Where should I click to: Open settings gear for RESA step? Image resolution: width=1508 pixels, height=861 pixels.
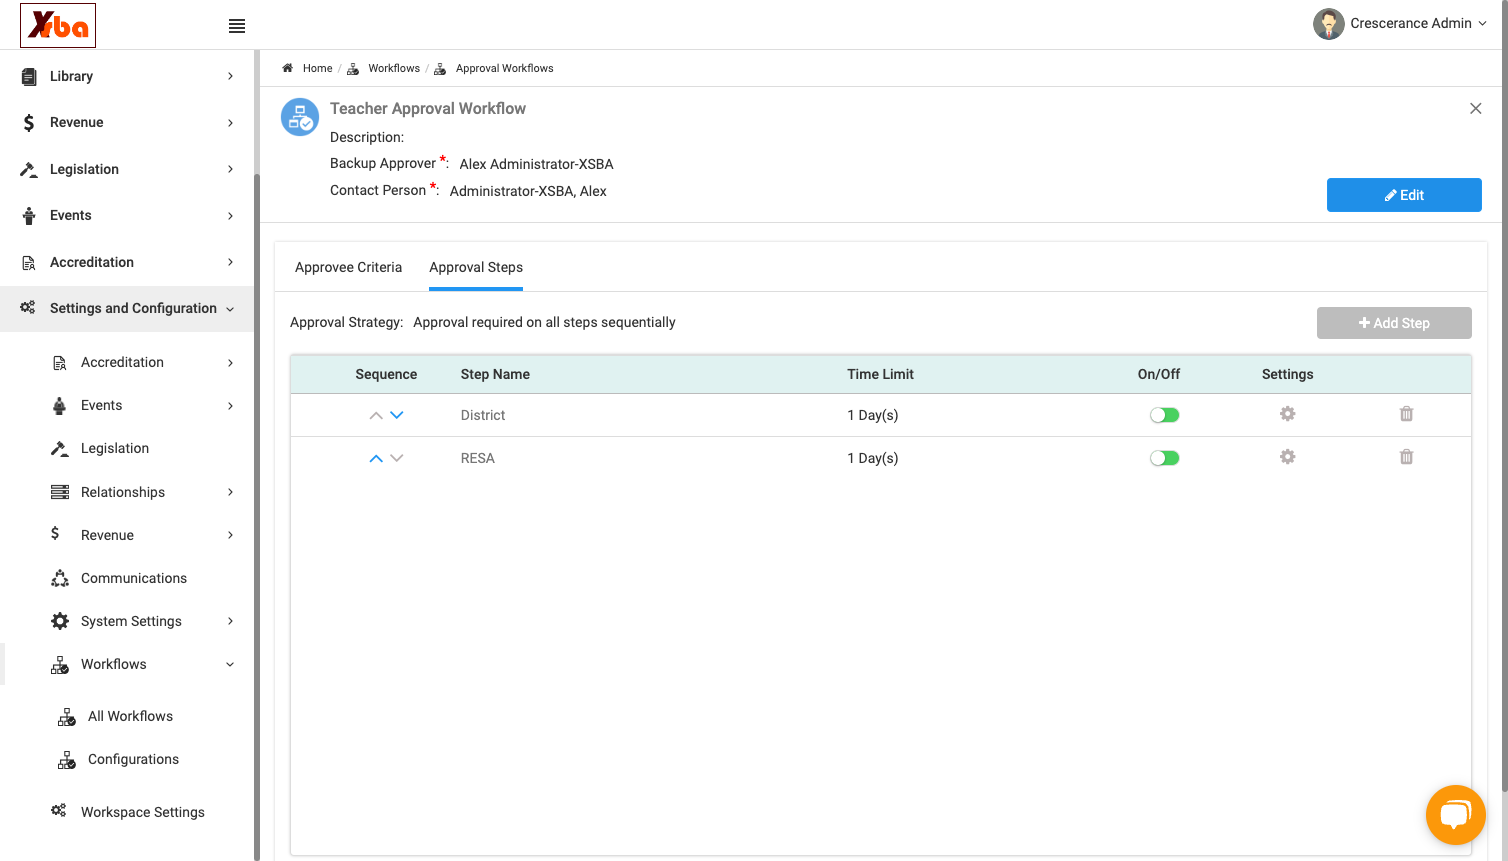pos(1287,457)
